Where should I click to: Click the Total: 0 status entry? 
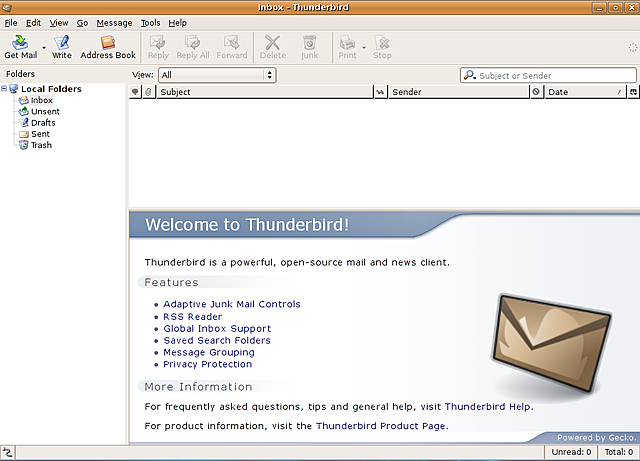[x=619, y=452]
